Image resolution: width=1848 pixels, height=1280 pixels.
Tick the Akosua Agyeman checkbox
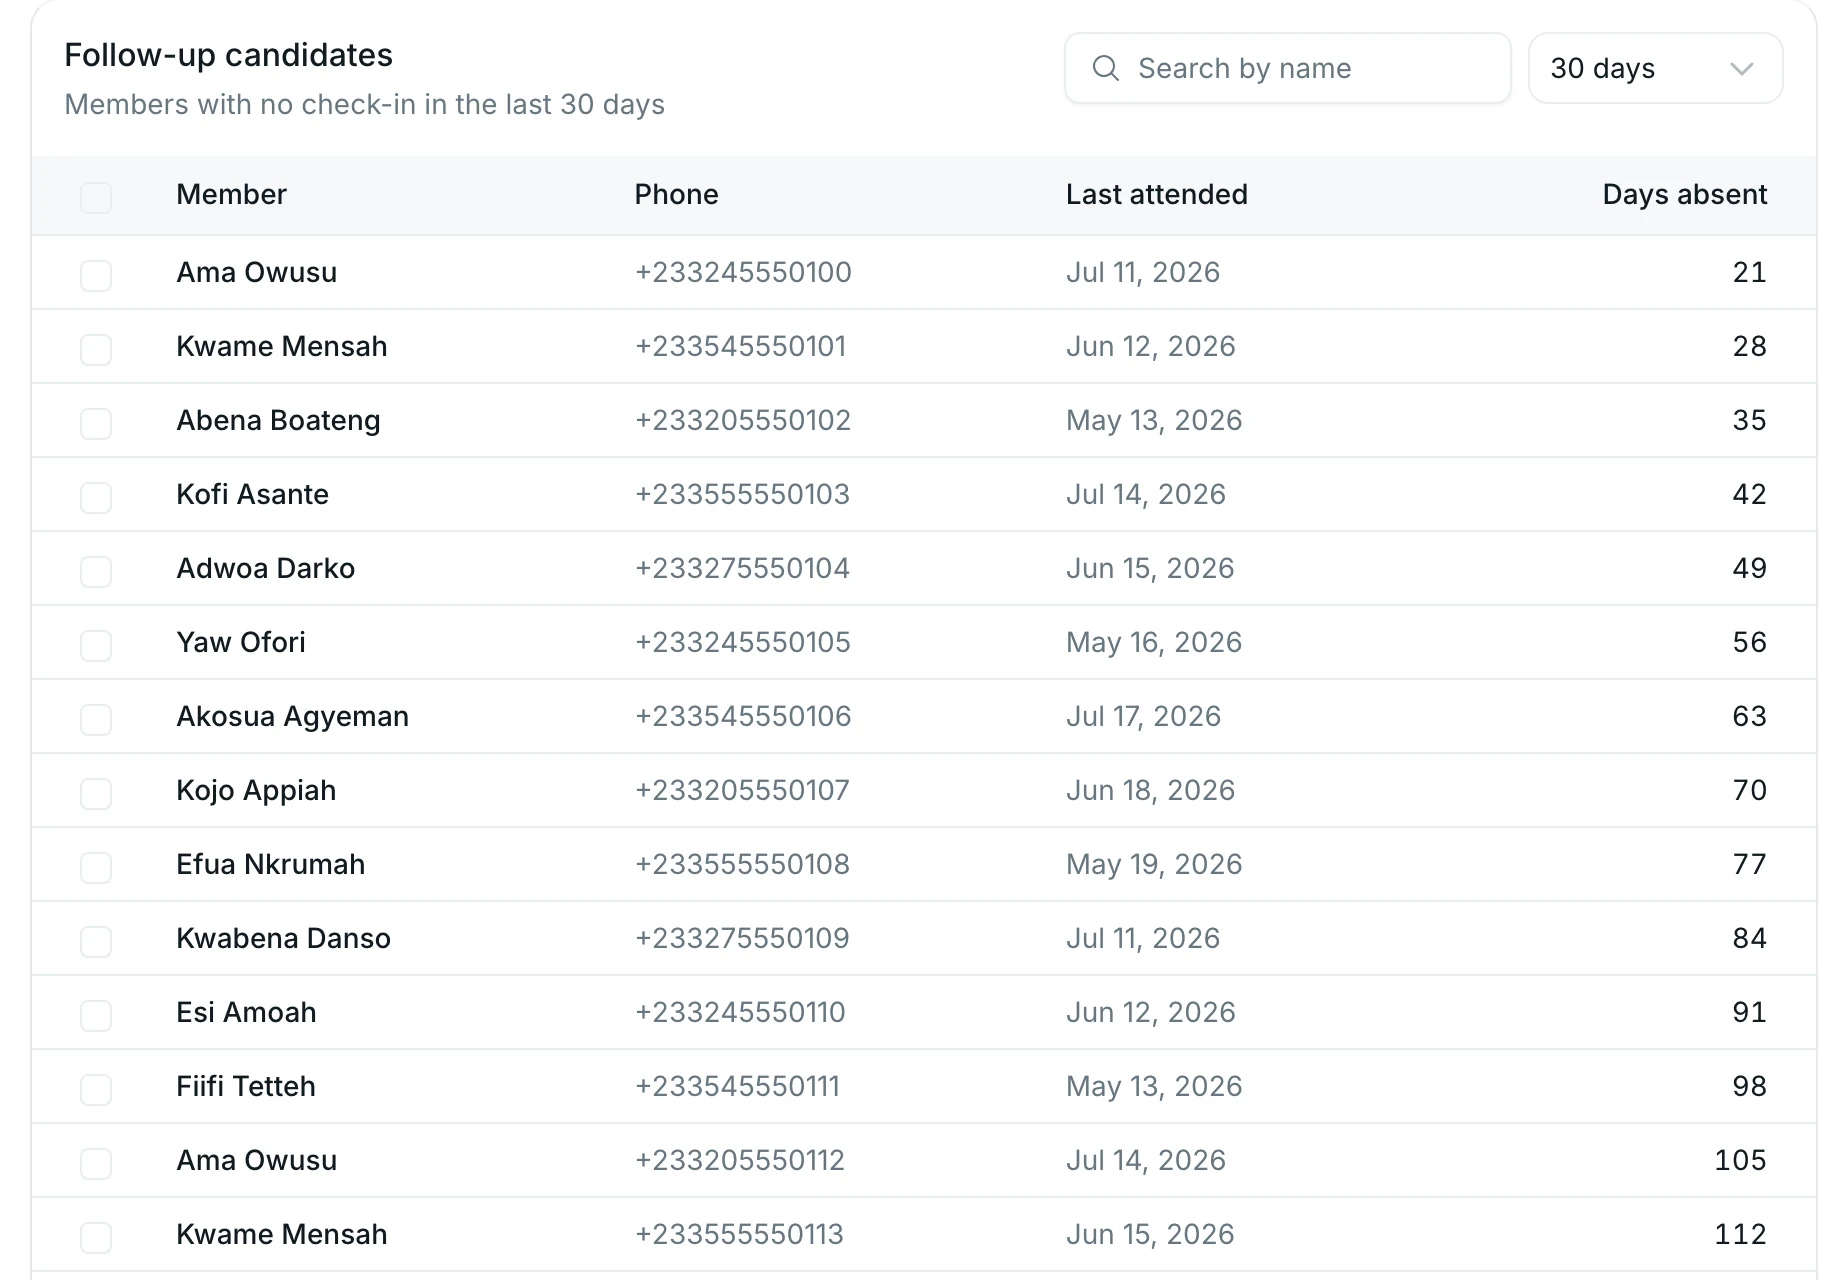tap(96, 719)
